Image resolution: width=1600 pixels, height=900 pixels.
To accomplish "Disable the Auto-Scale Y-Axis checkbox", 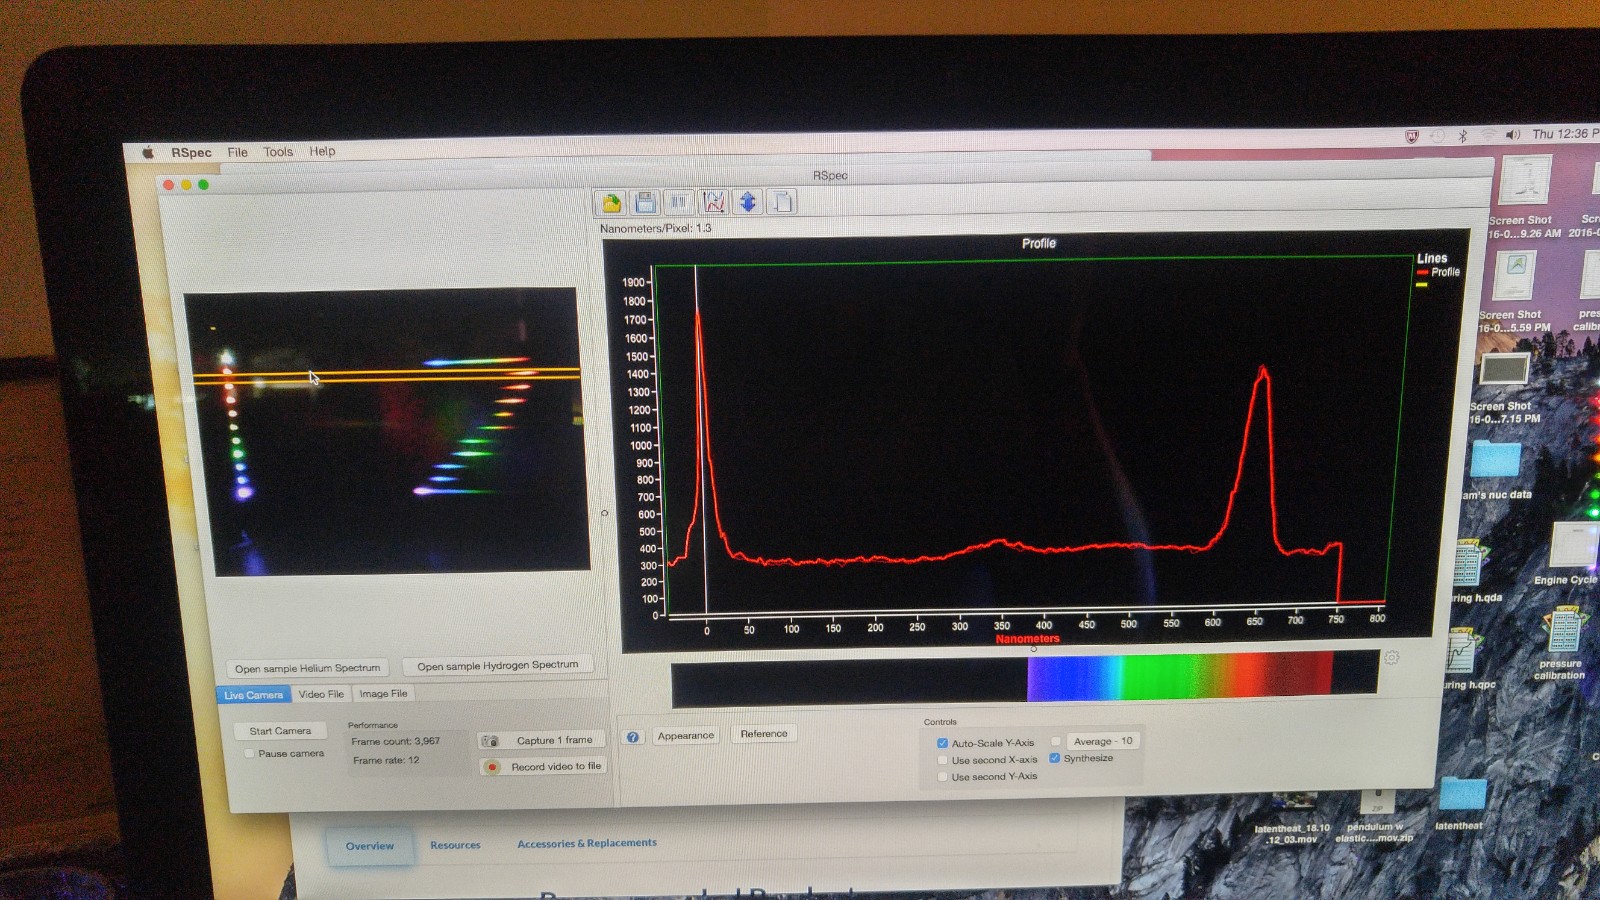I will 941,741.
